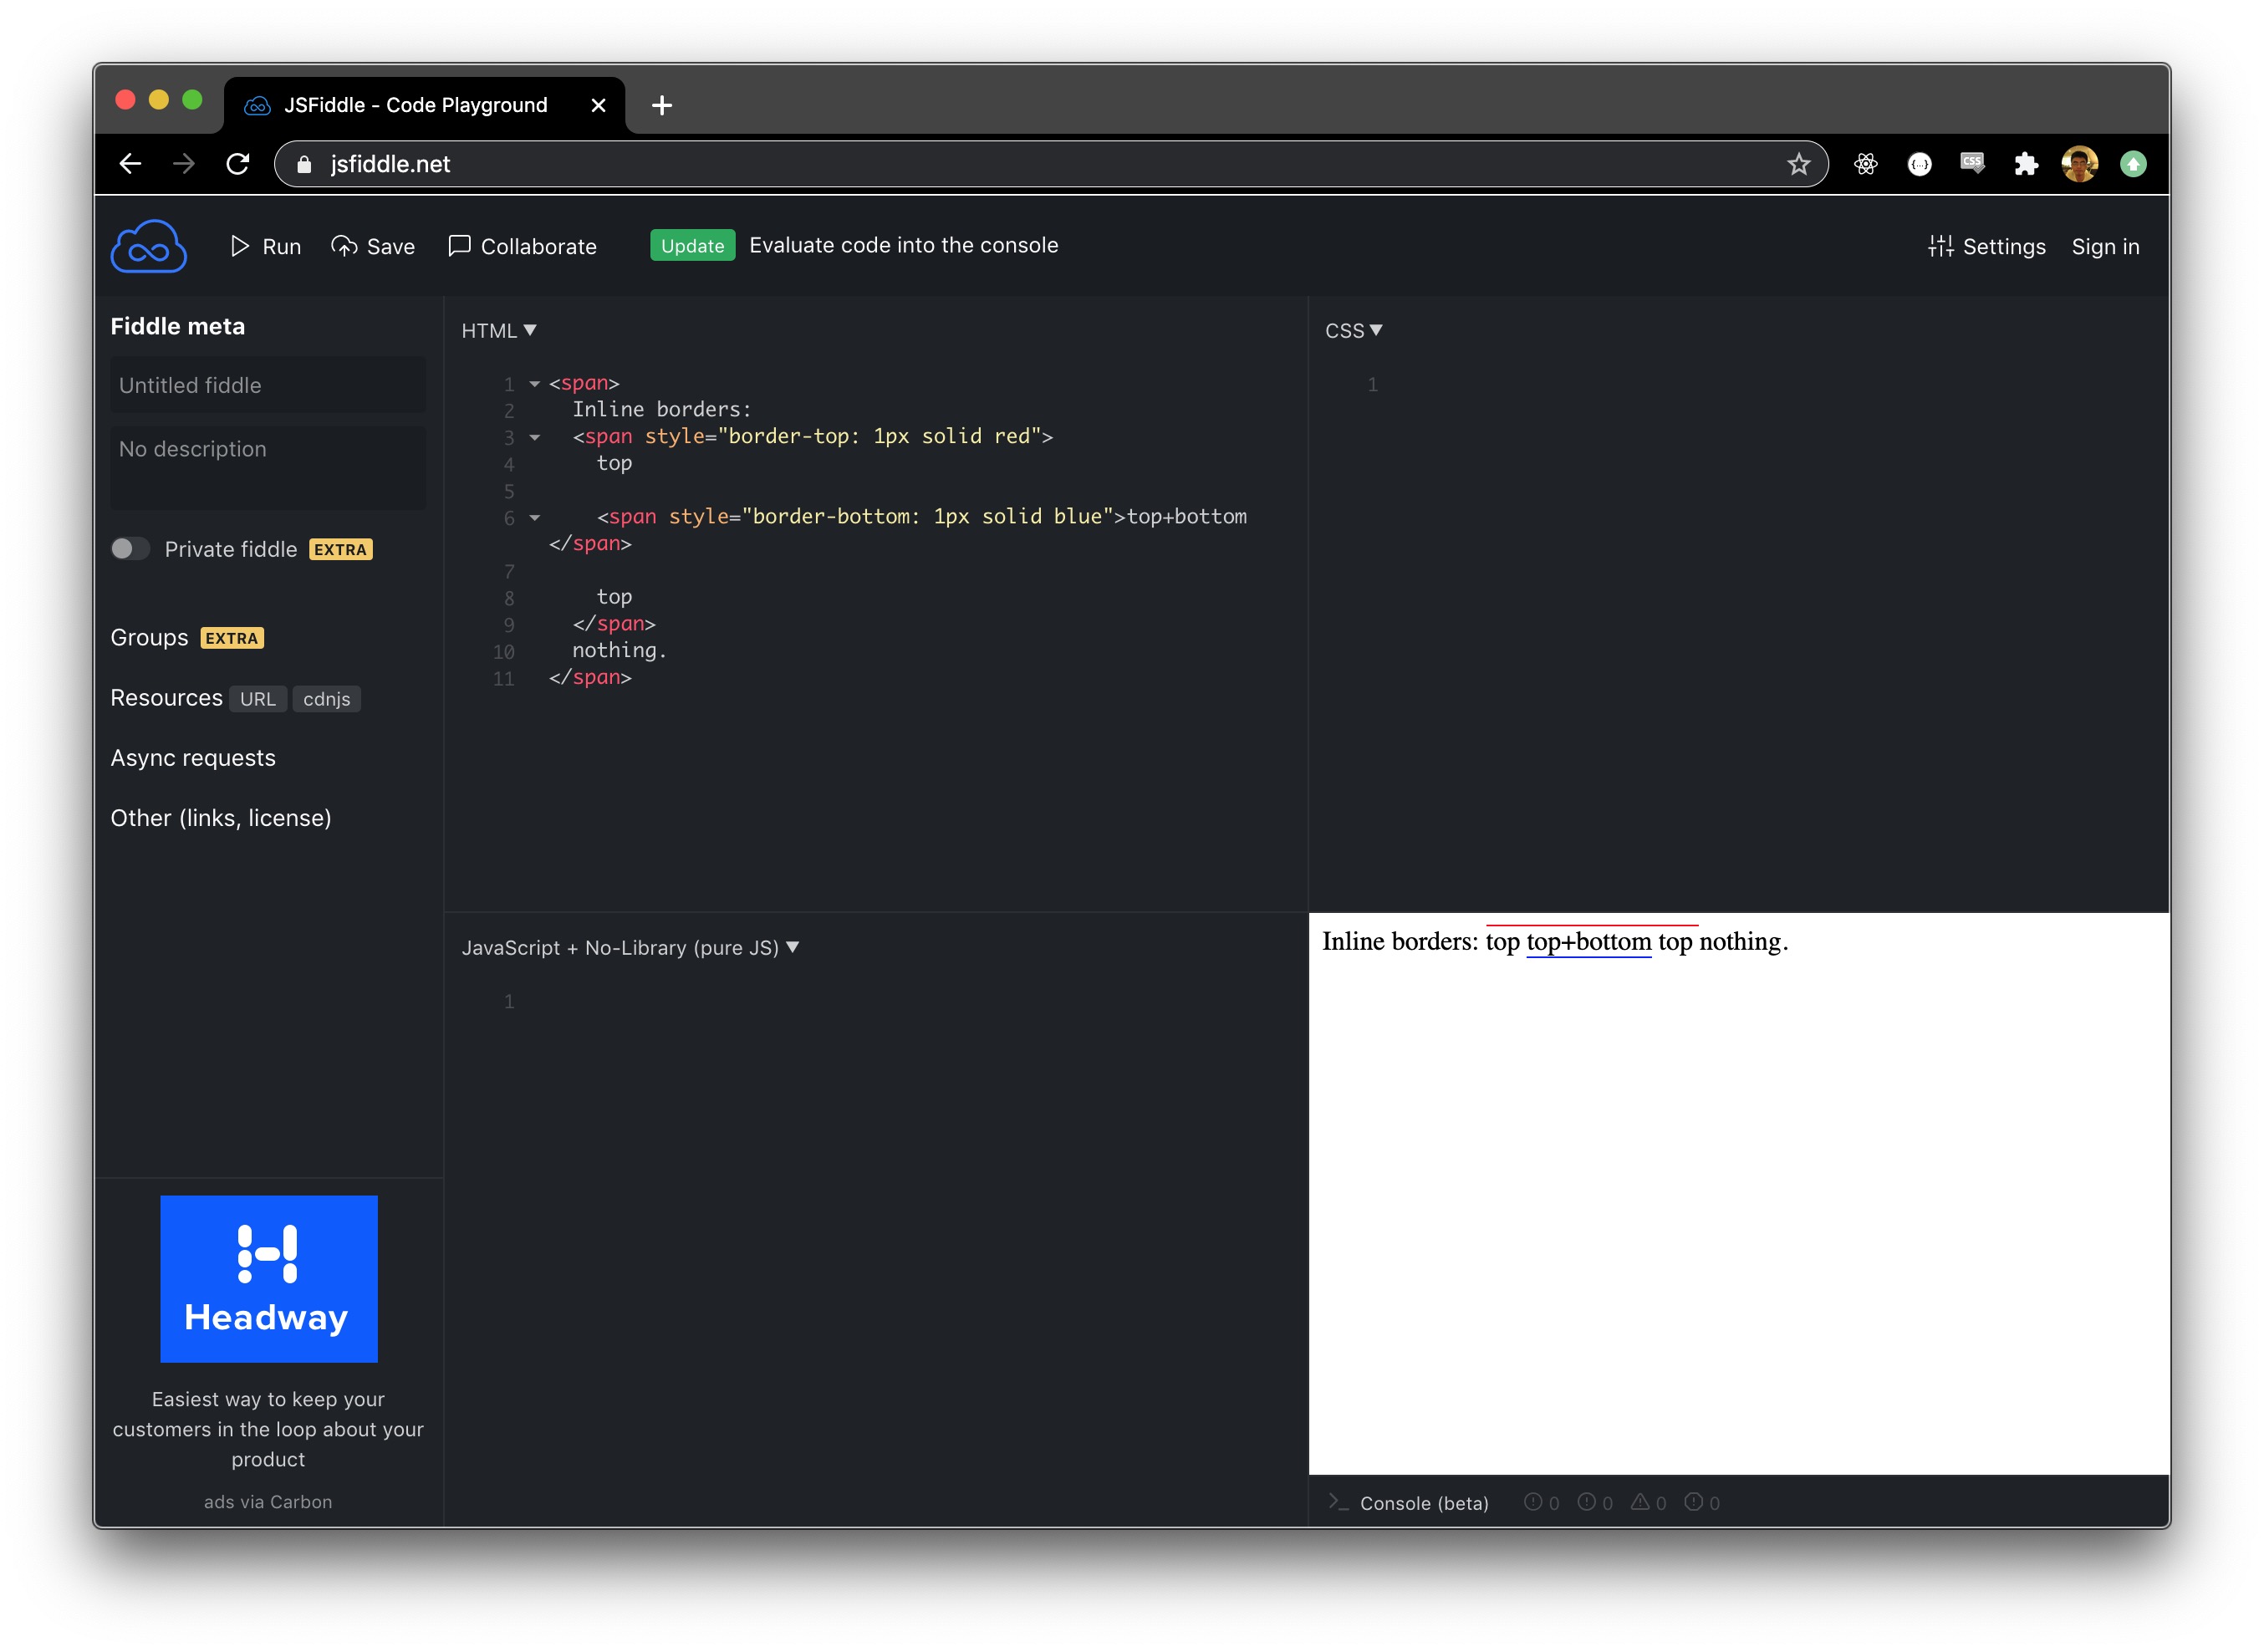Open the browser extensions puzzle icon
Image resolution: width=2264 pixels, height=1652 pixels.
[x=2026, y=163]
